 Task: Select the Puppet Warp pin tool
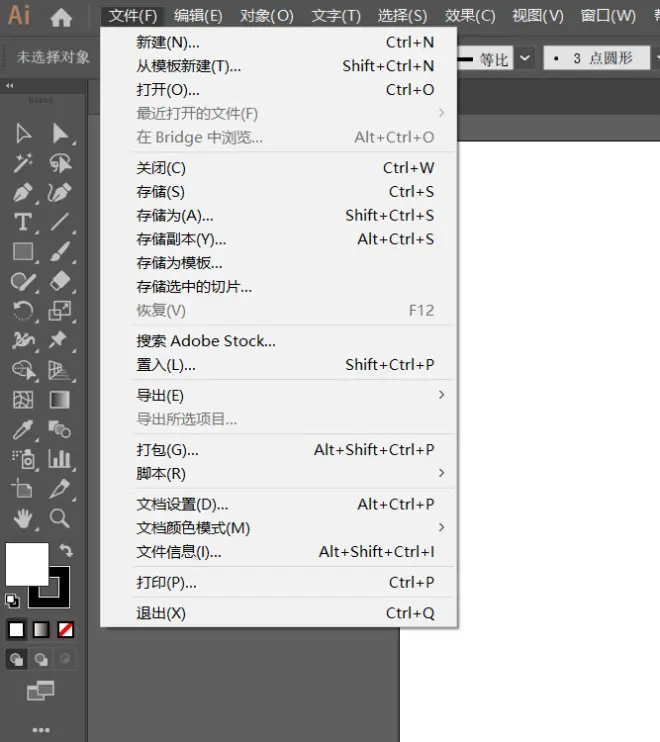[x=58, y=340]
